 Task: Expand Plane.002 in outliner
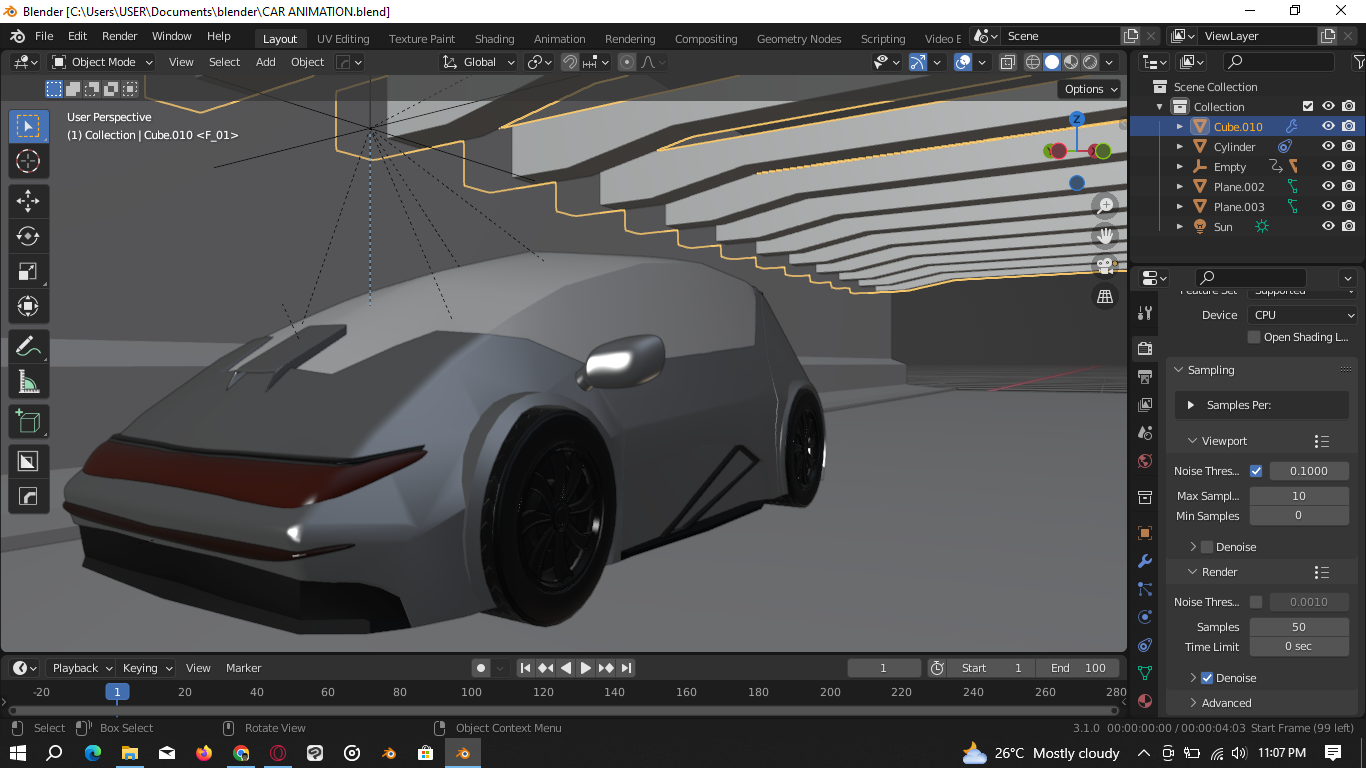1180,187
